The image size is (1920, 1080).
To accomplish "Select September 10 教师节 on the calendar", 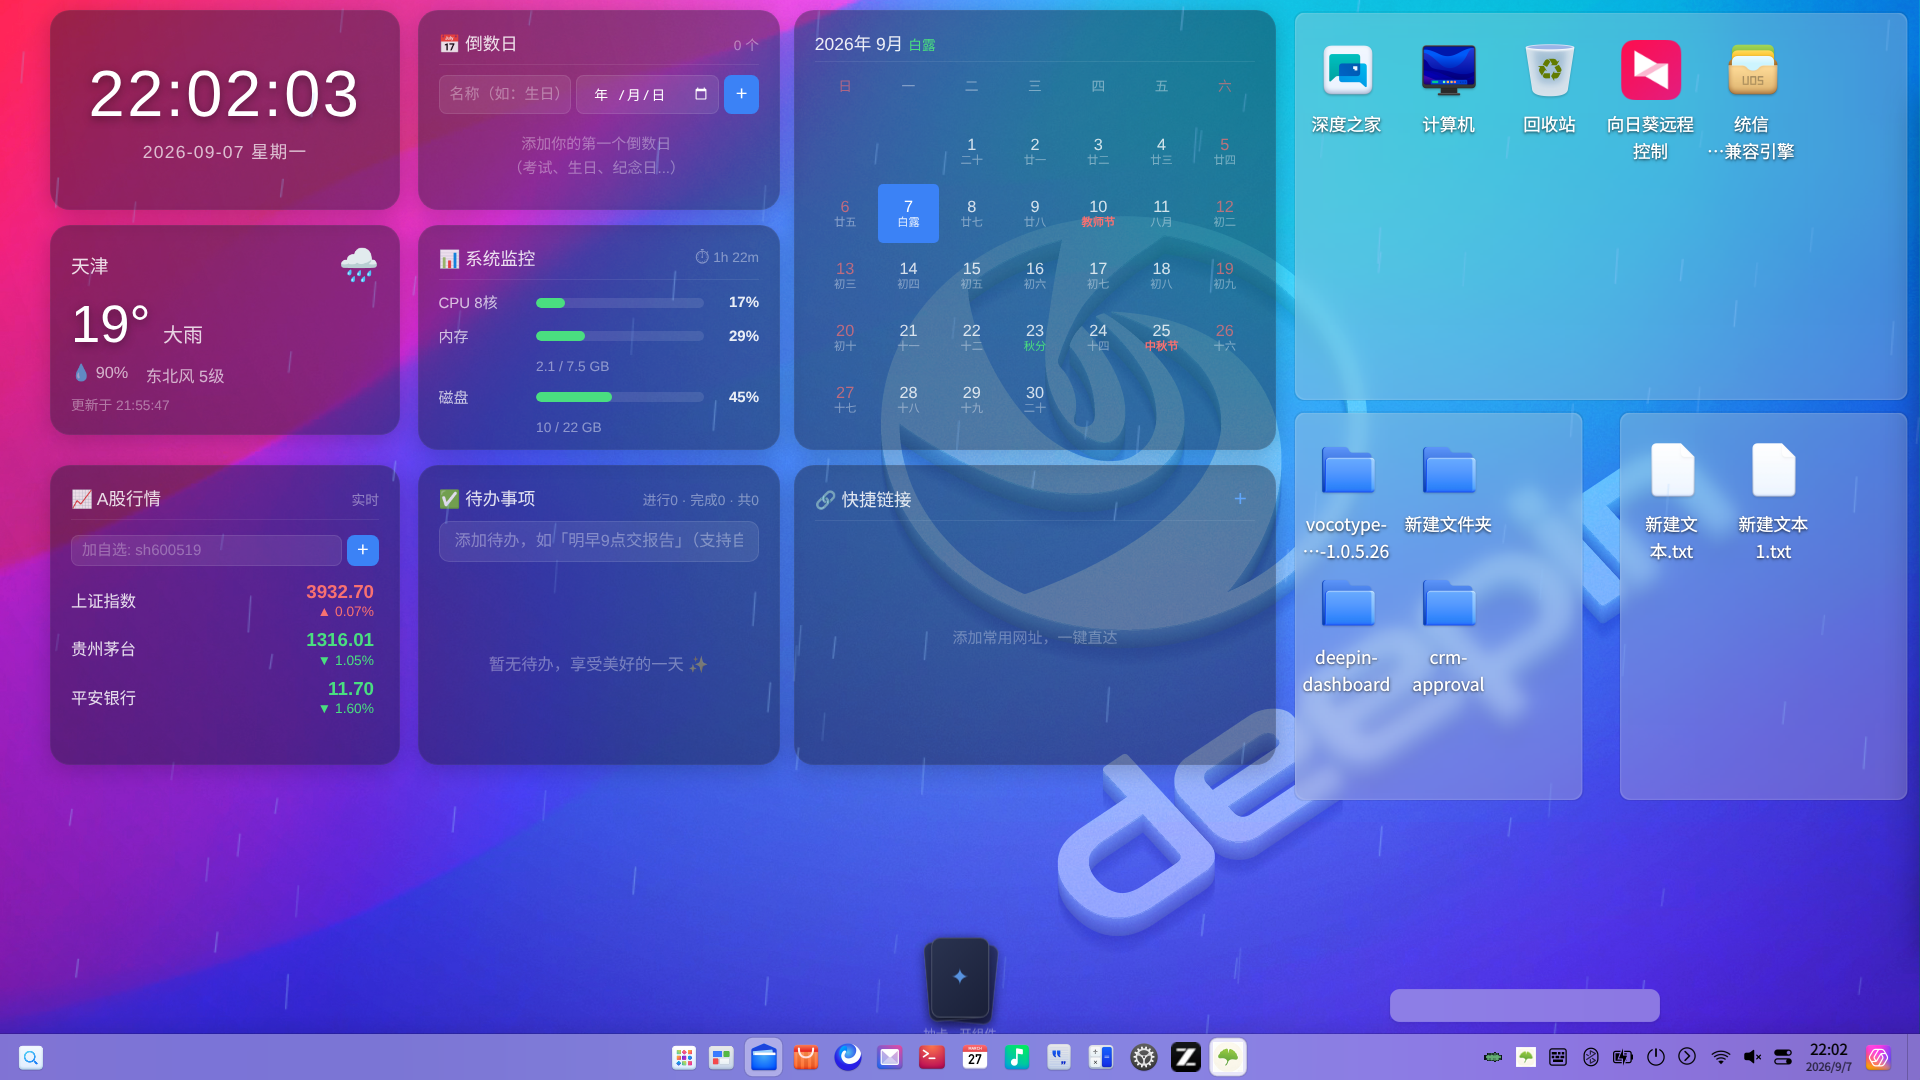I will click(x=1098, y=213).
